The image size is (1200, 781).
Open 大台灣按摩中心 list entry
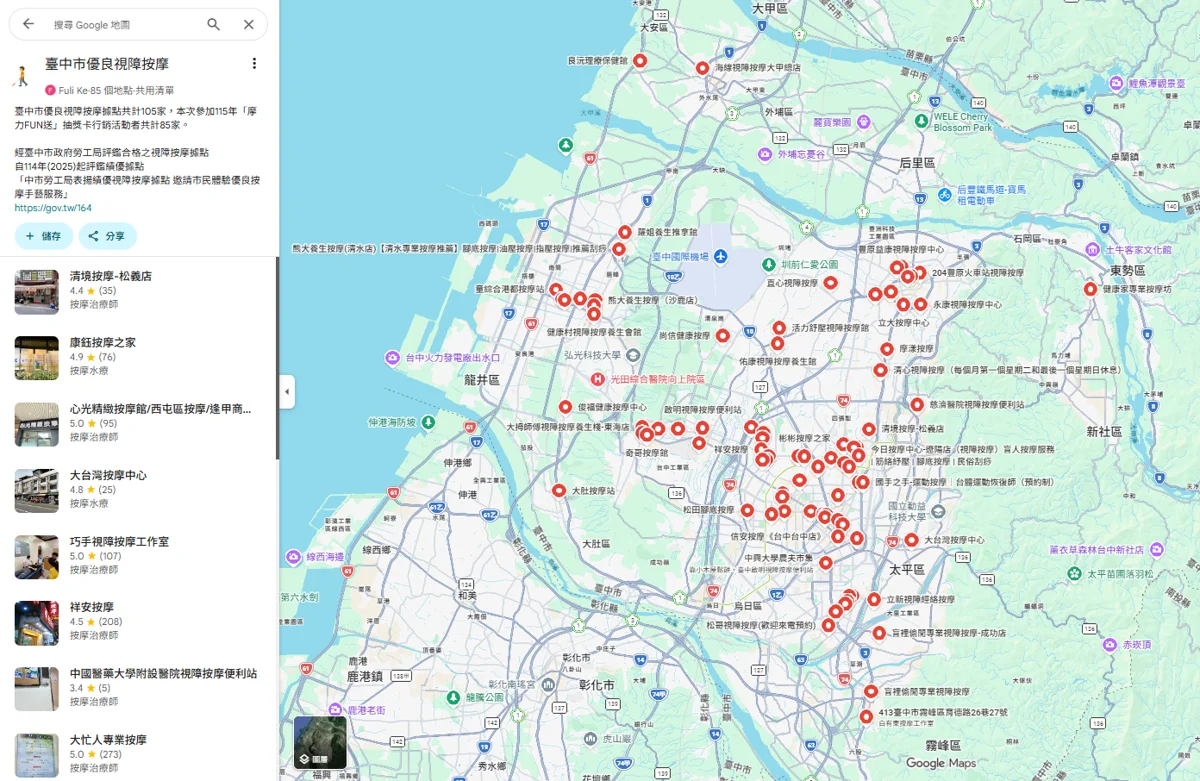pos(139,490)
